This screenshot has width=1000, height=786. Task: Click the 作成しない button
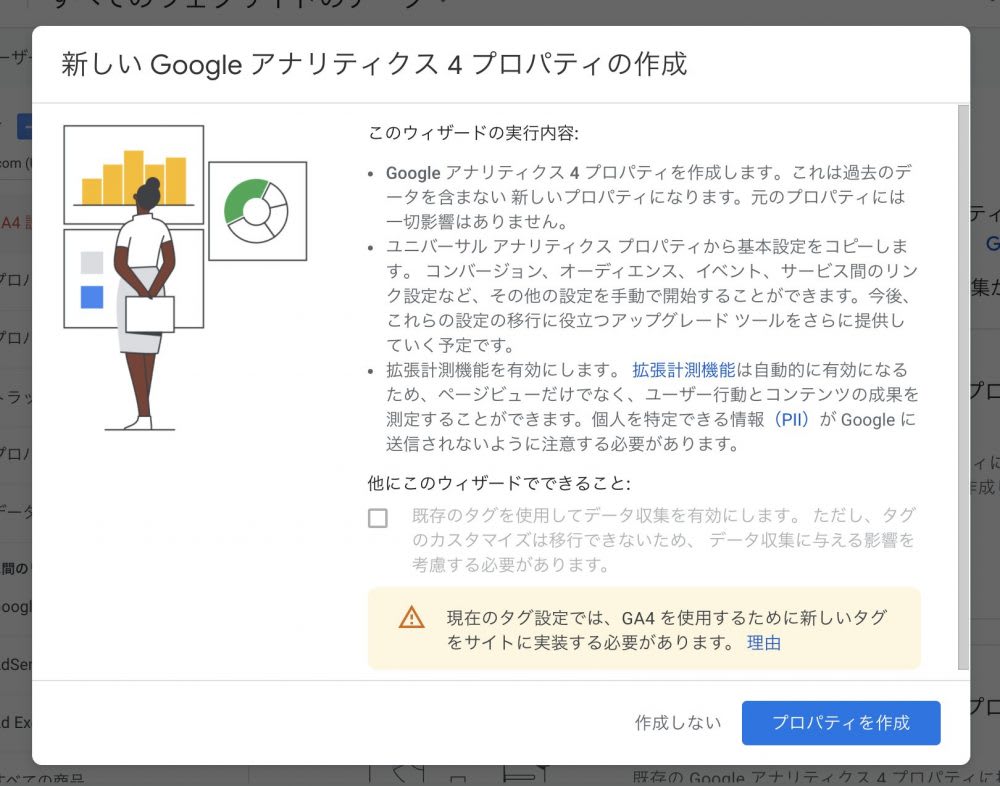tap(678, 722)
